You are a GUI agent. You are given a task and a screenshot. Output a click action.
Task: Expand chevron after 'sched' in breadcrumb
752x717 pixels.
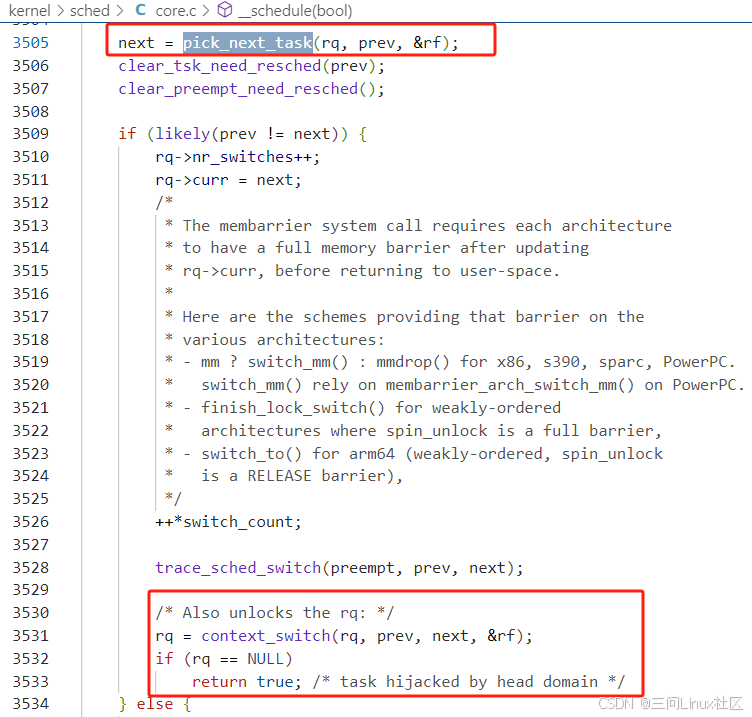coord(120,11)
